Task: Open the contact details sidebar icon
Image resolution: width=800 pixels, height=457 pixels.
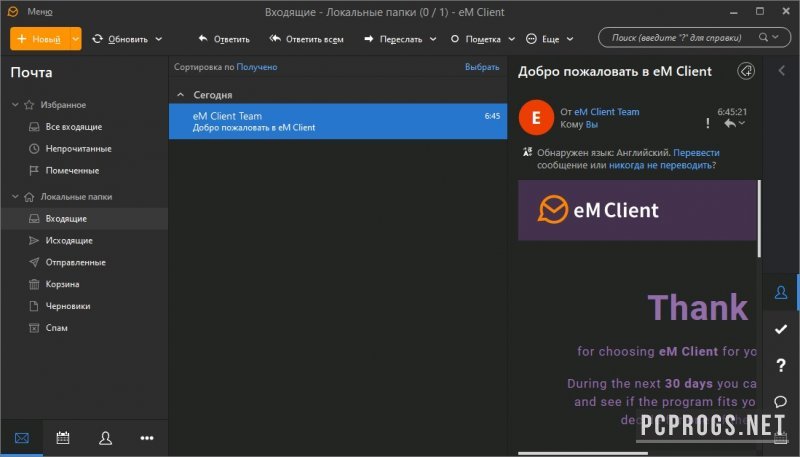Action: (781, 292)
